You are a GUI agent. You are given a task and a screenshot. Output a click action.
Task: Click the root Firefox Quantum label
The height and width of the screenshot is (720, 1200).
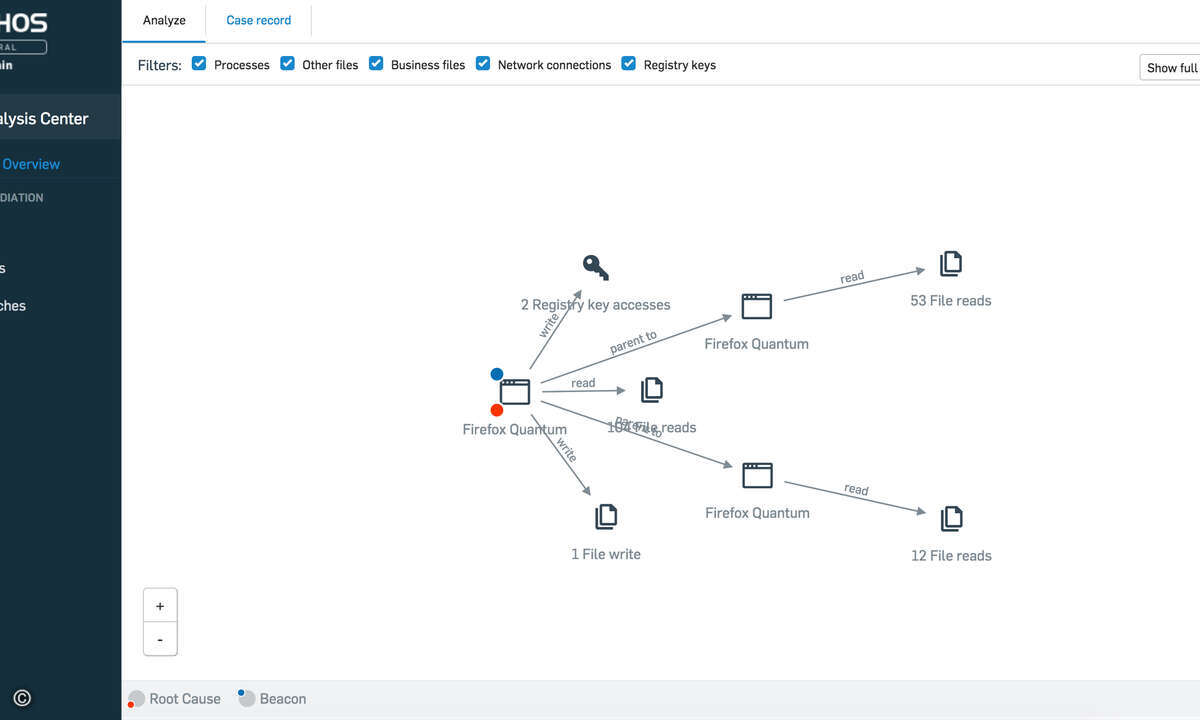point(515,429)
